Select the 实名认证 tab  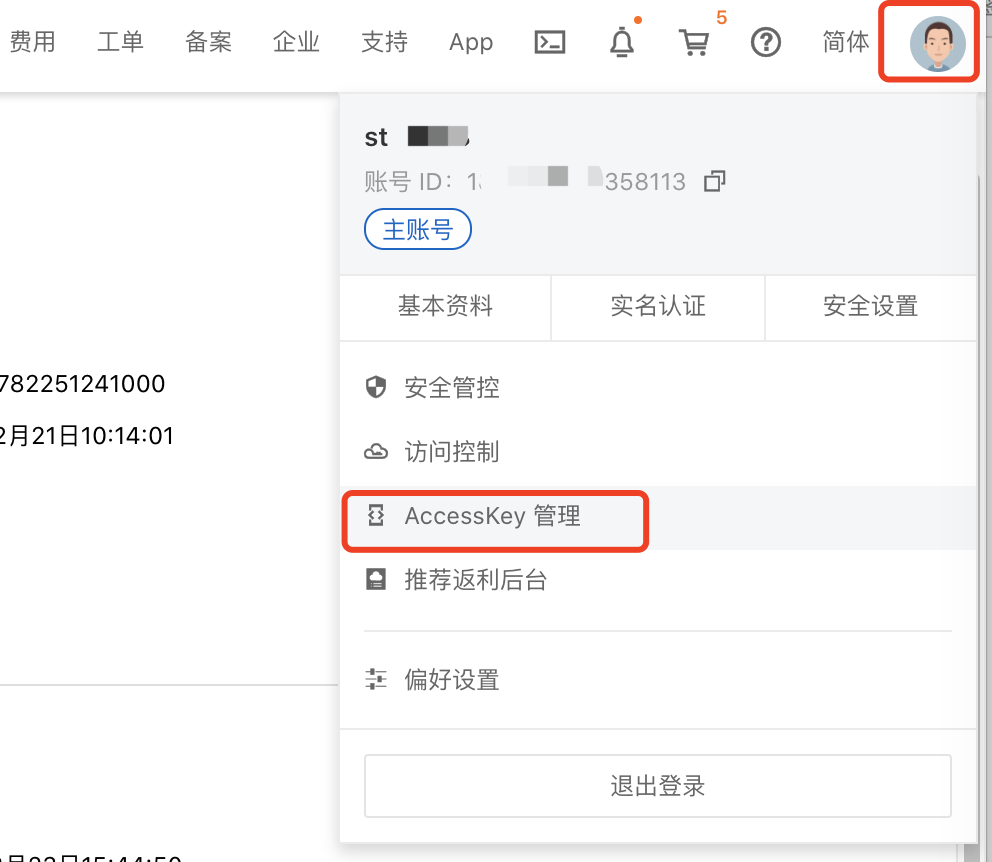658,306
